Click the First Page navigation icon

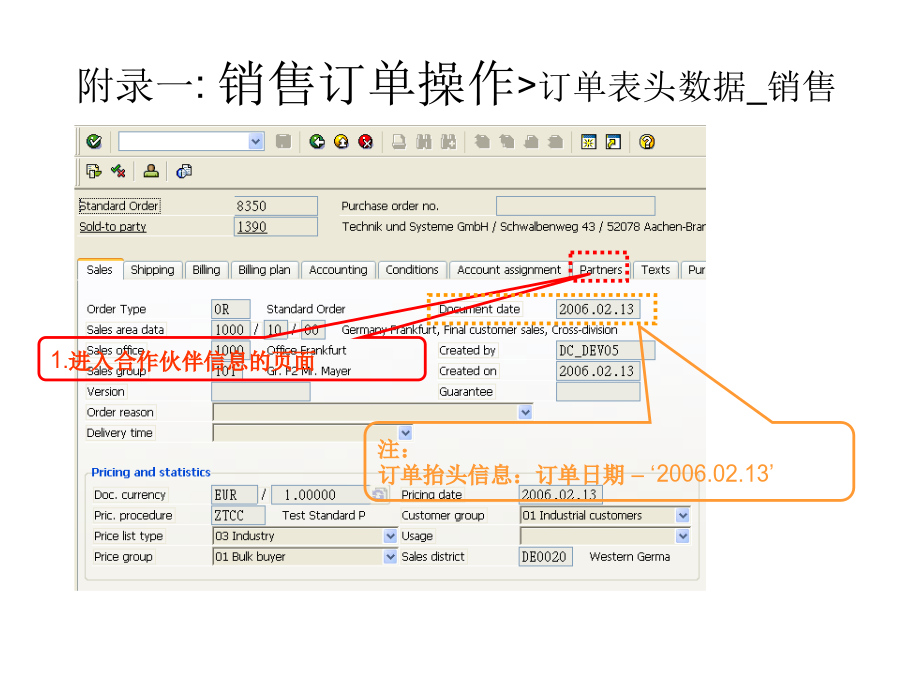point(482,141)
